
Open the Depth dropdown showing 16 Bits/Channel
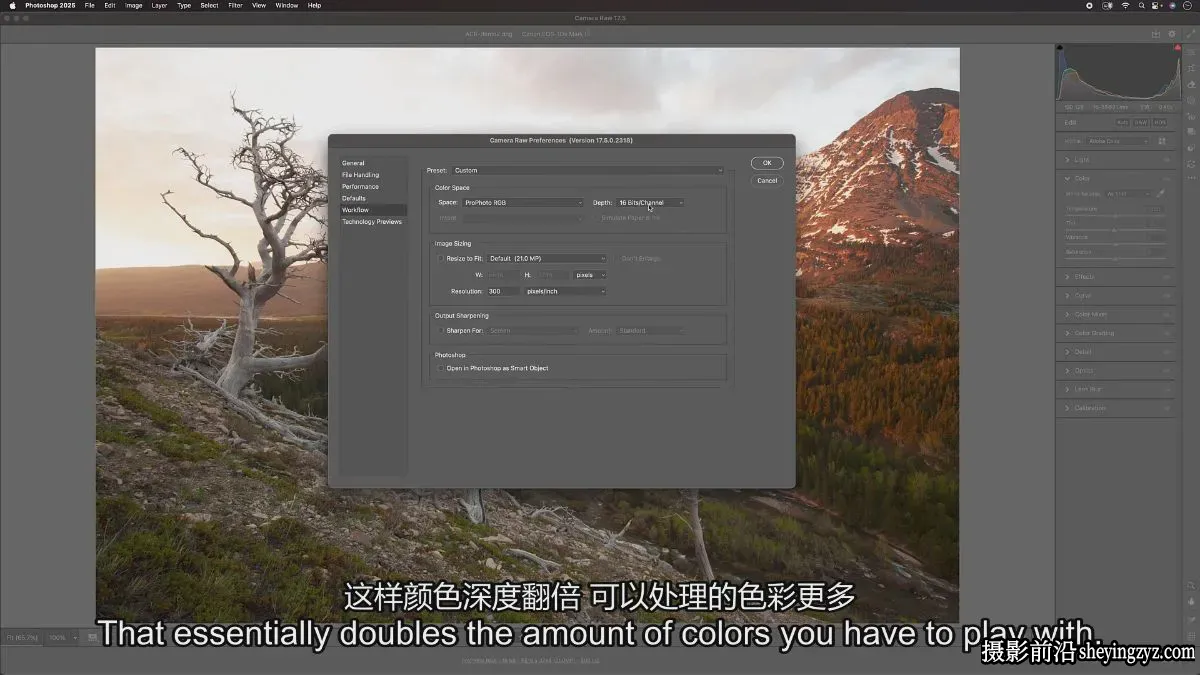coord(650,203)
